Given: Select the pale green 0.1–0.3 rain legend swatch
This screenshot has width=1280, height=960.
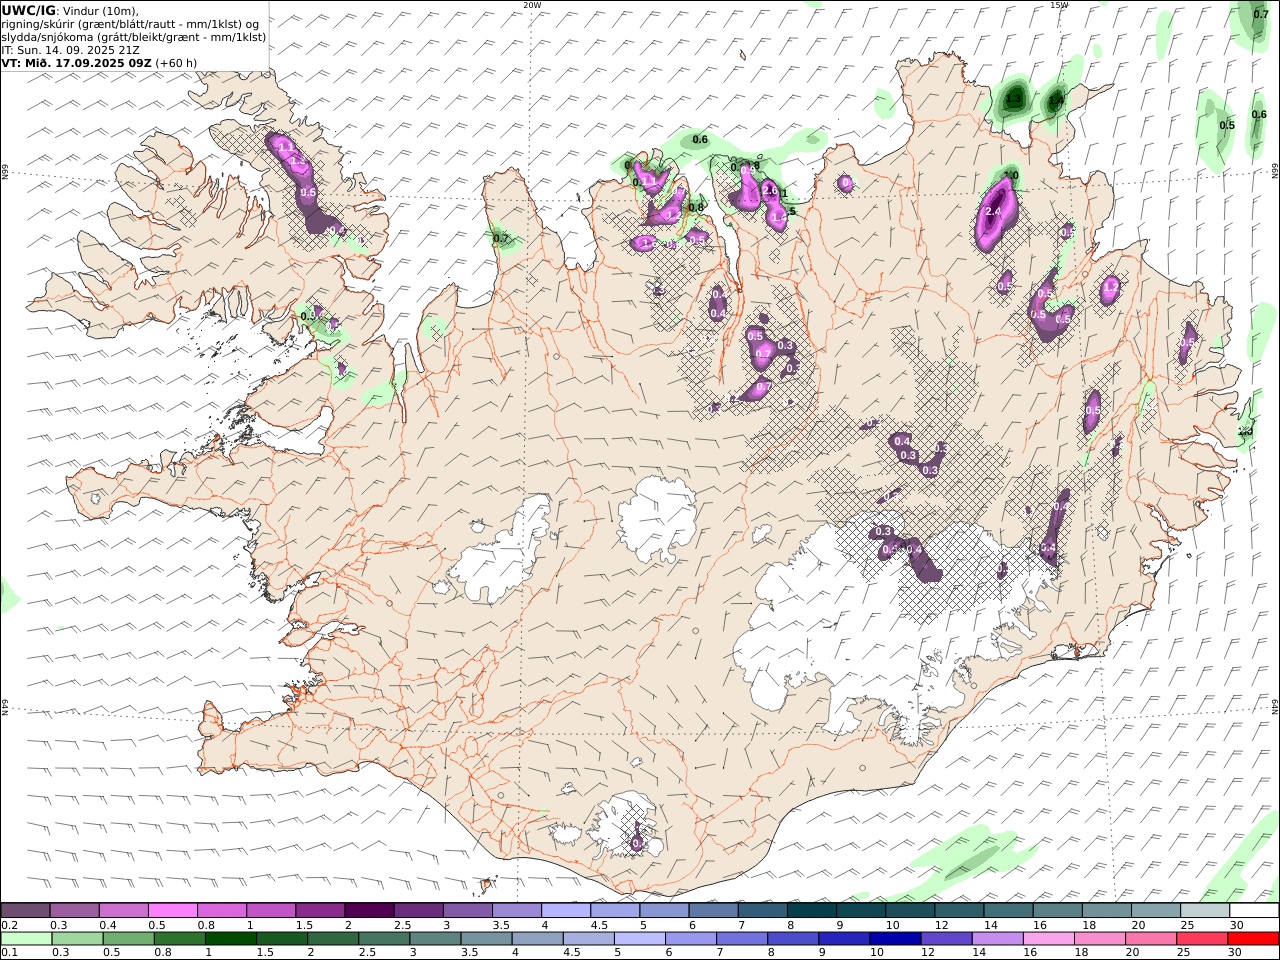Looking at the screenshot, I should point(27,938).
